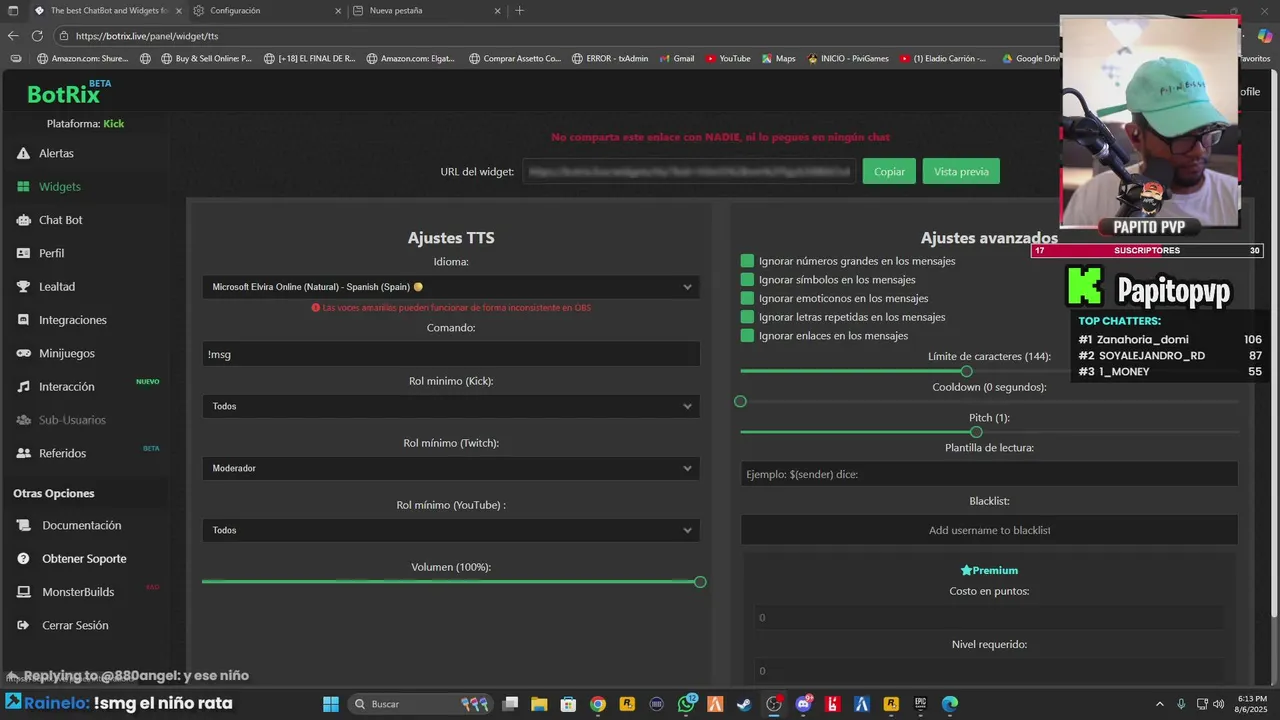Switch to the Nueva pestaña tab
This screenshot has height=720, width=1280.
(425, 11)
